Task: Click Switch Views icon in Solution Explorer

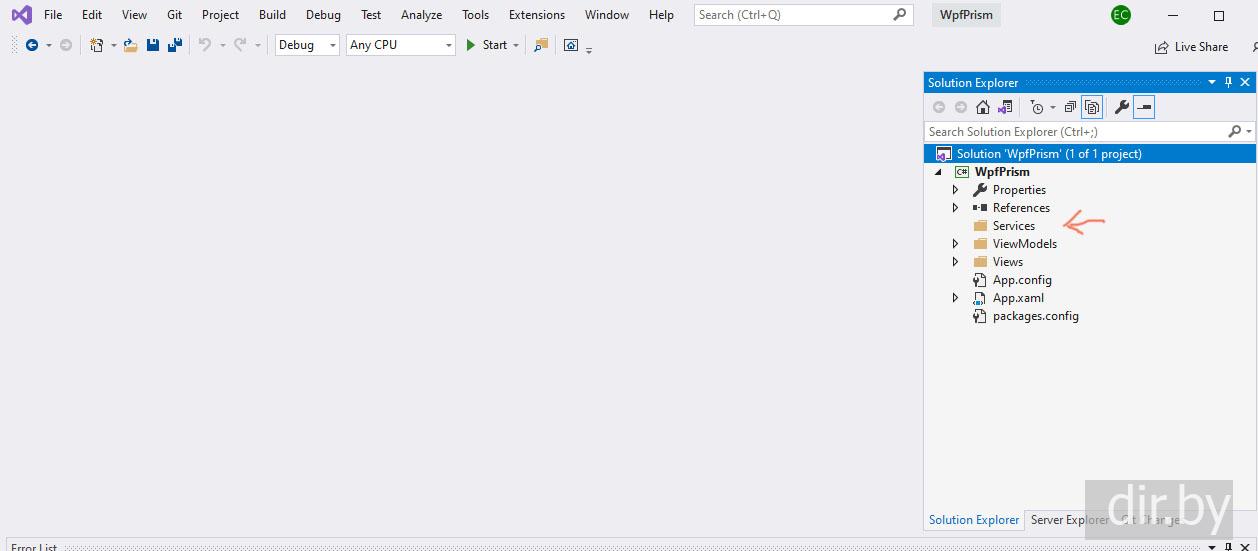Action: point(1005,107)
